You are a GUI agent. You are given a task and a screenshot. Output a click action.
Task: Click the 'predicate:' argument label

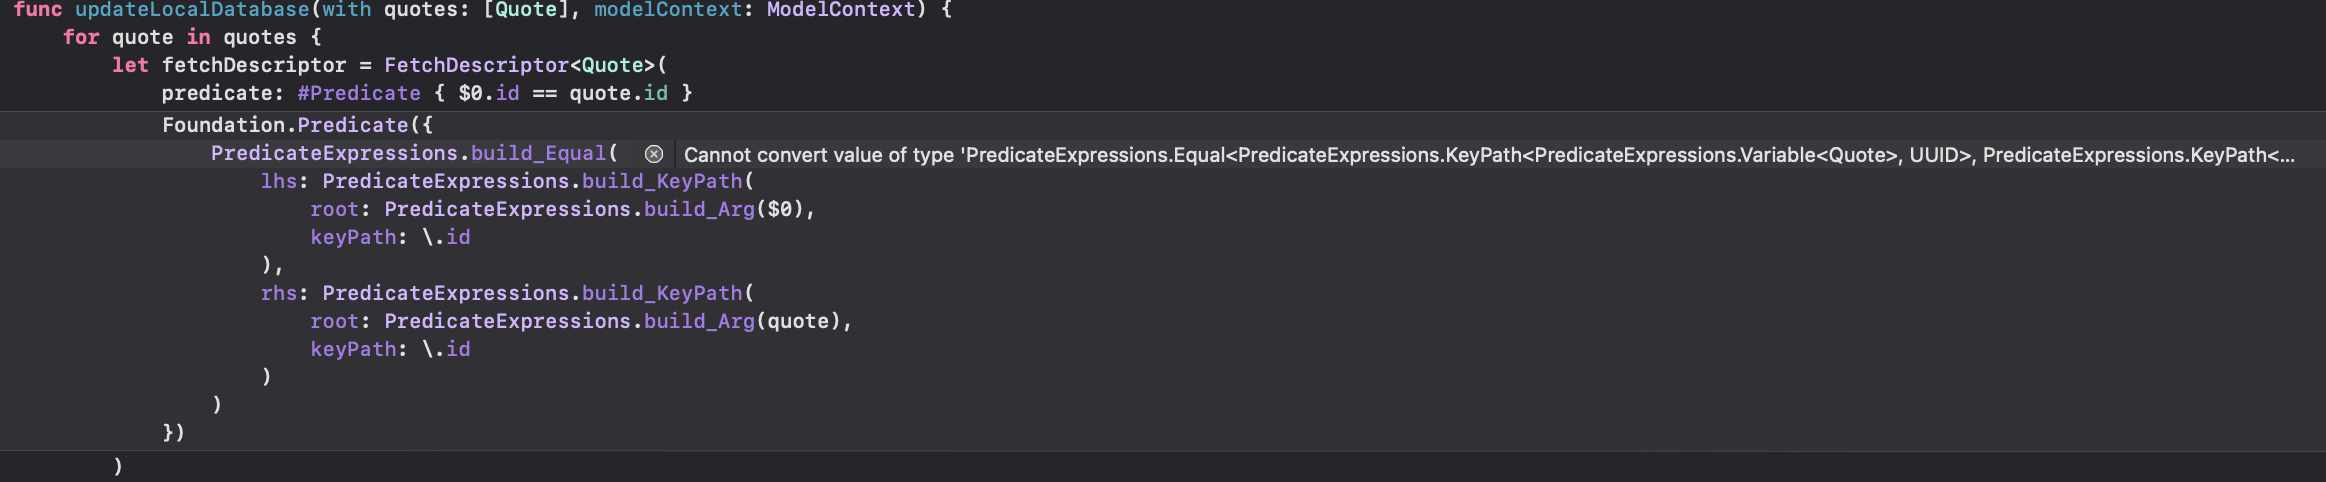[x=223, y=93]
